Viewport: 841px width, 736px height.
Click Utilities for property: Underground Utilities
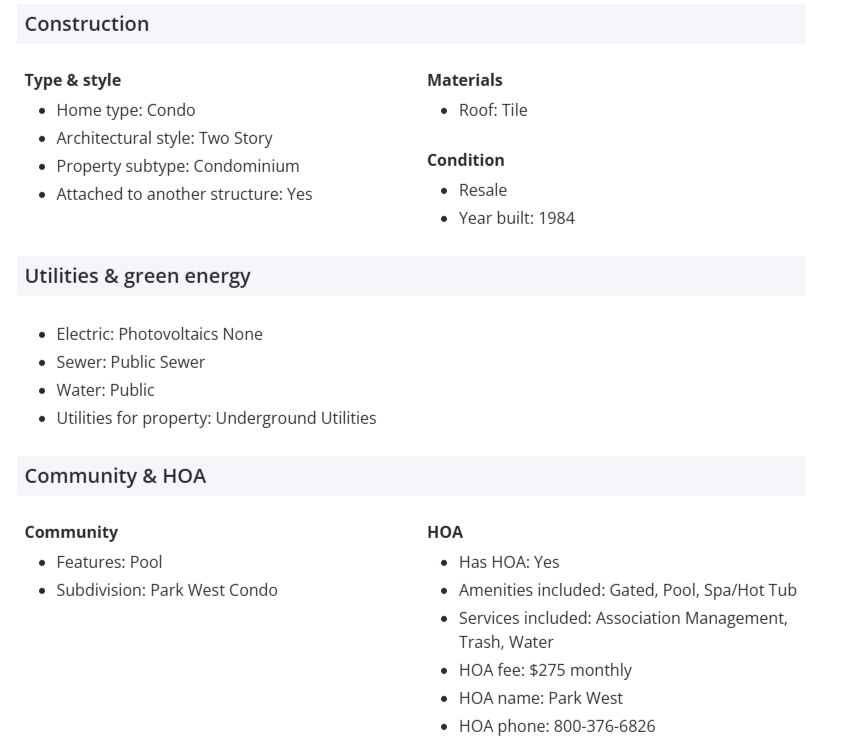[x=216, y=418]
